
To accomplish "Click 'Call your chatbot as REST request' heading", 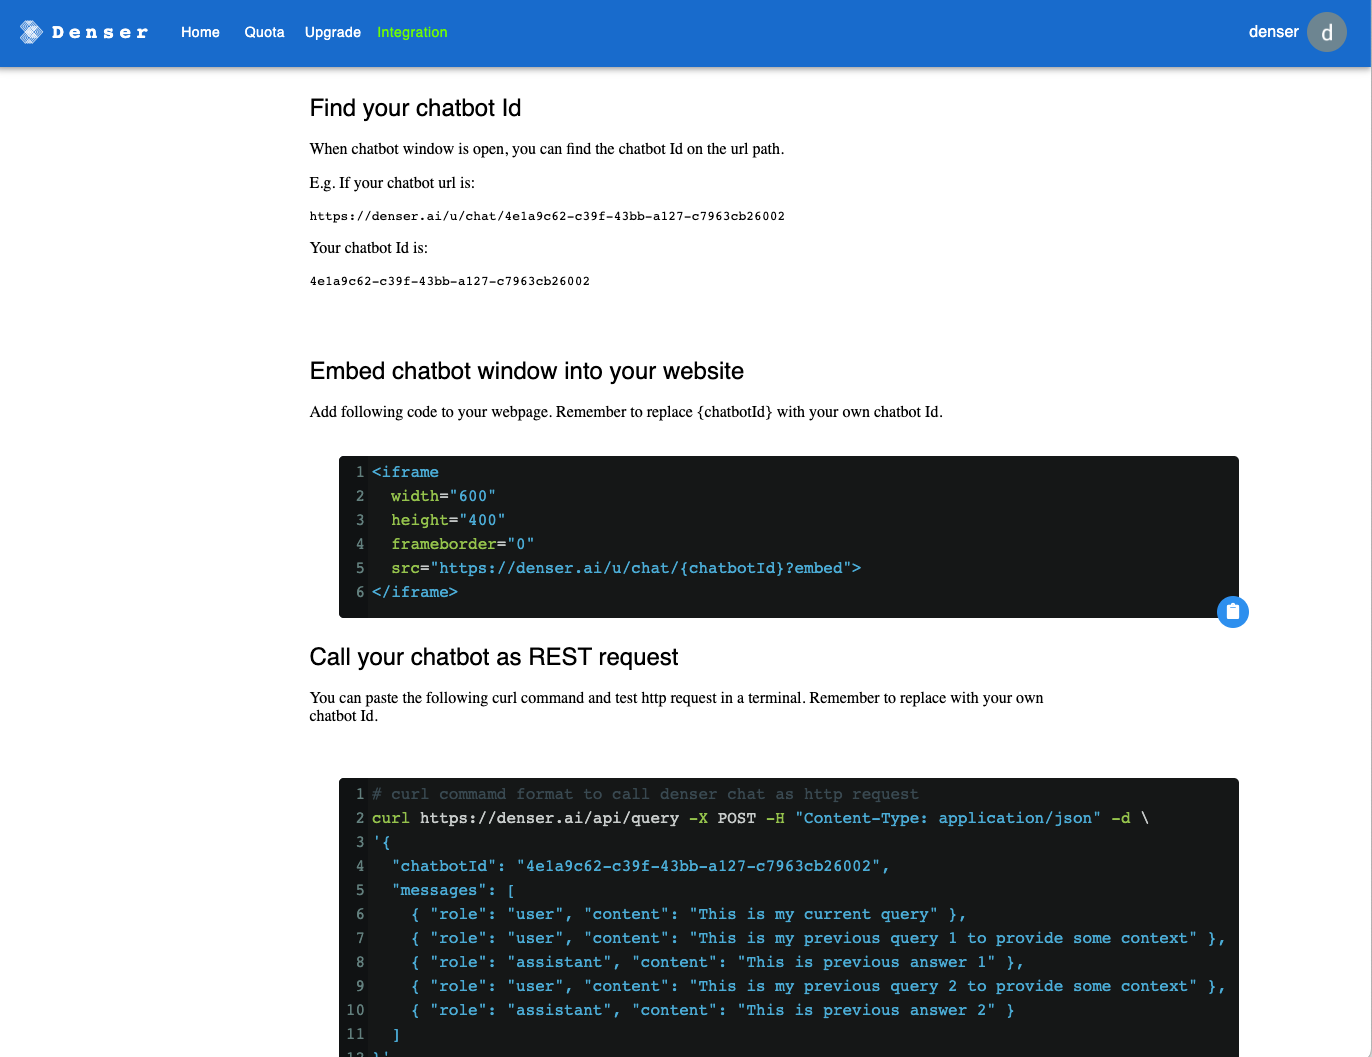I will [x=494, y=657].
